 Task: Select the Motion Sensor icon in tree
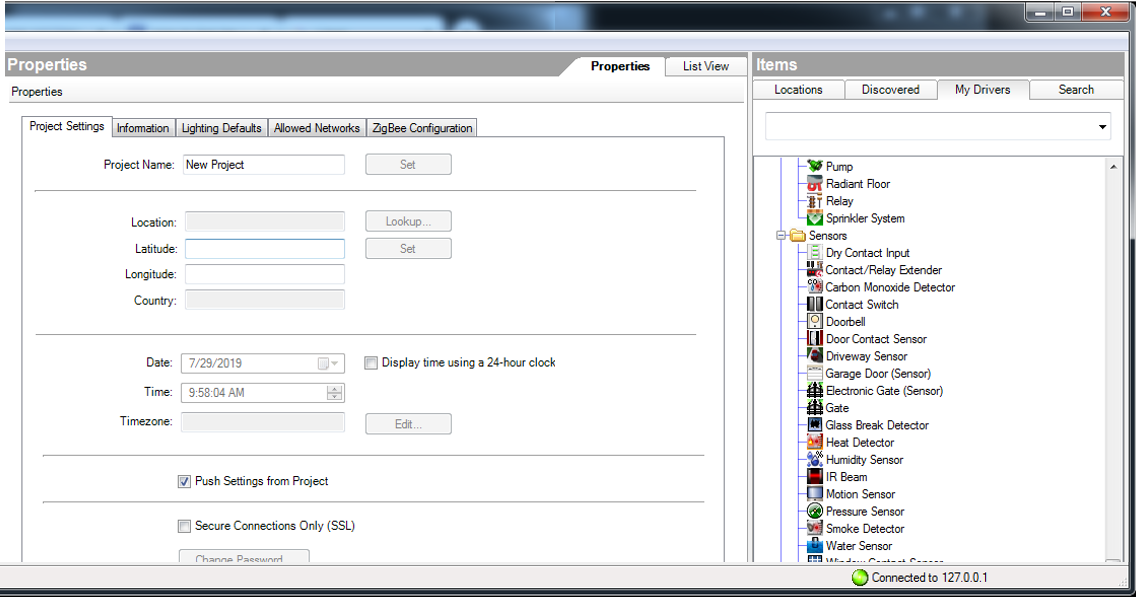point(815,494)
